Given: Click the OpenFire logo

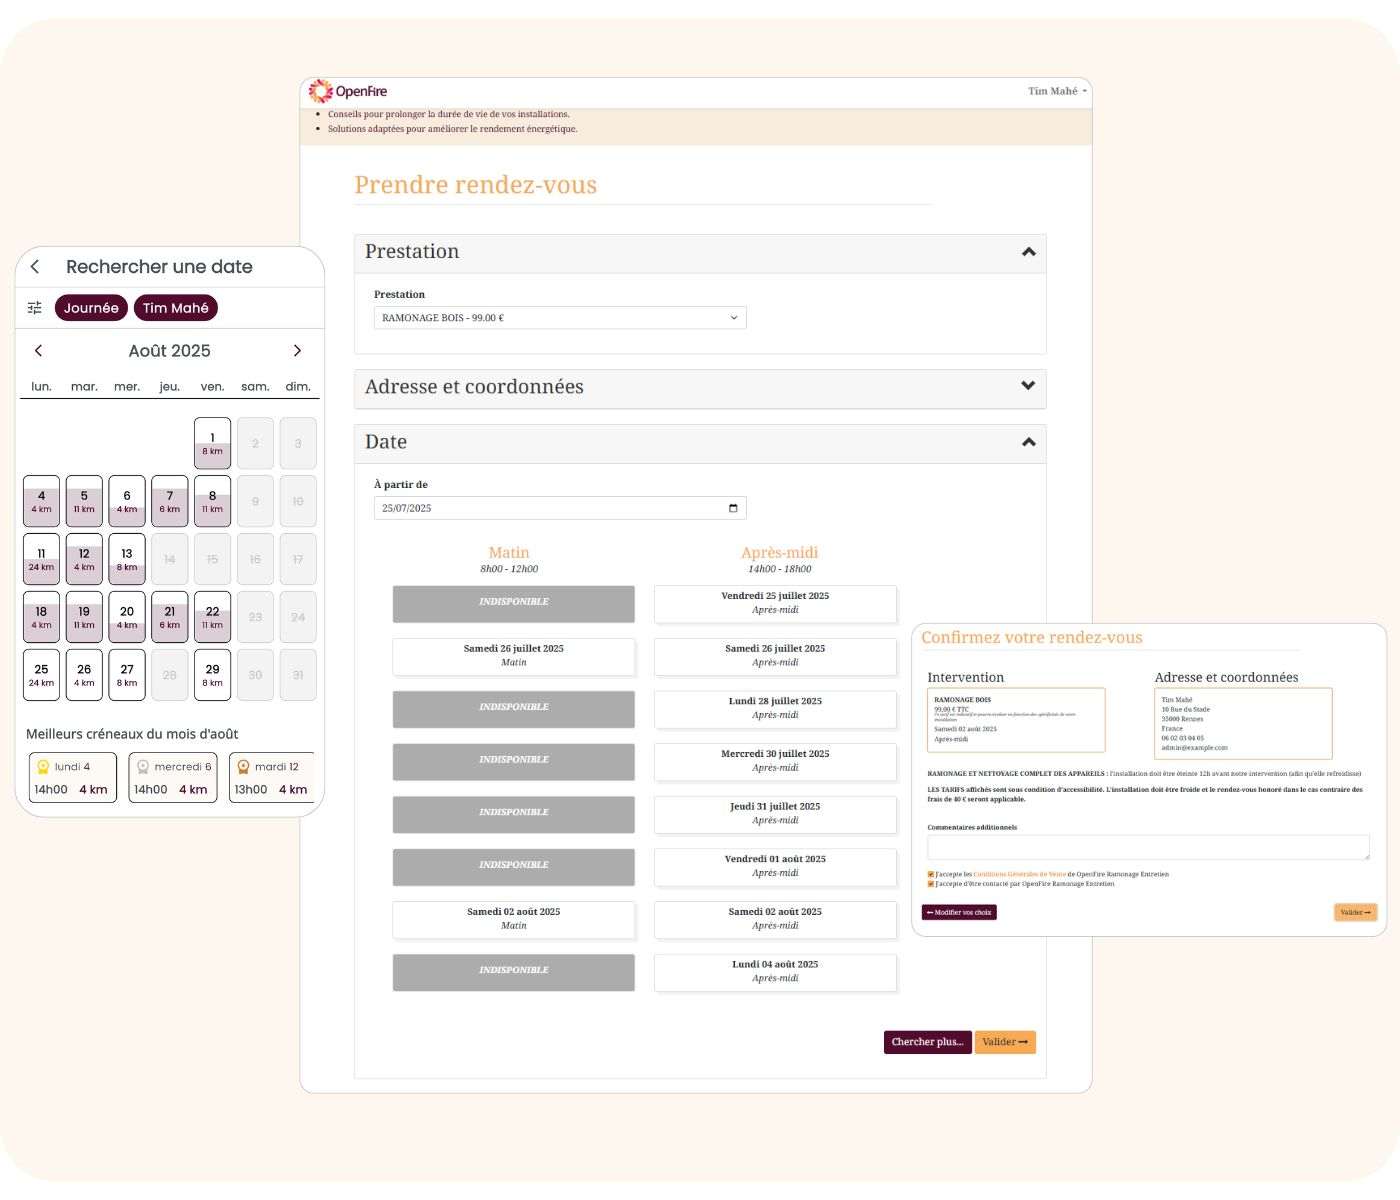Looking at the screenshot, I should tap(348, 91).
